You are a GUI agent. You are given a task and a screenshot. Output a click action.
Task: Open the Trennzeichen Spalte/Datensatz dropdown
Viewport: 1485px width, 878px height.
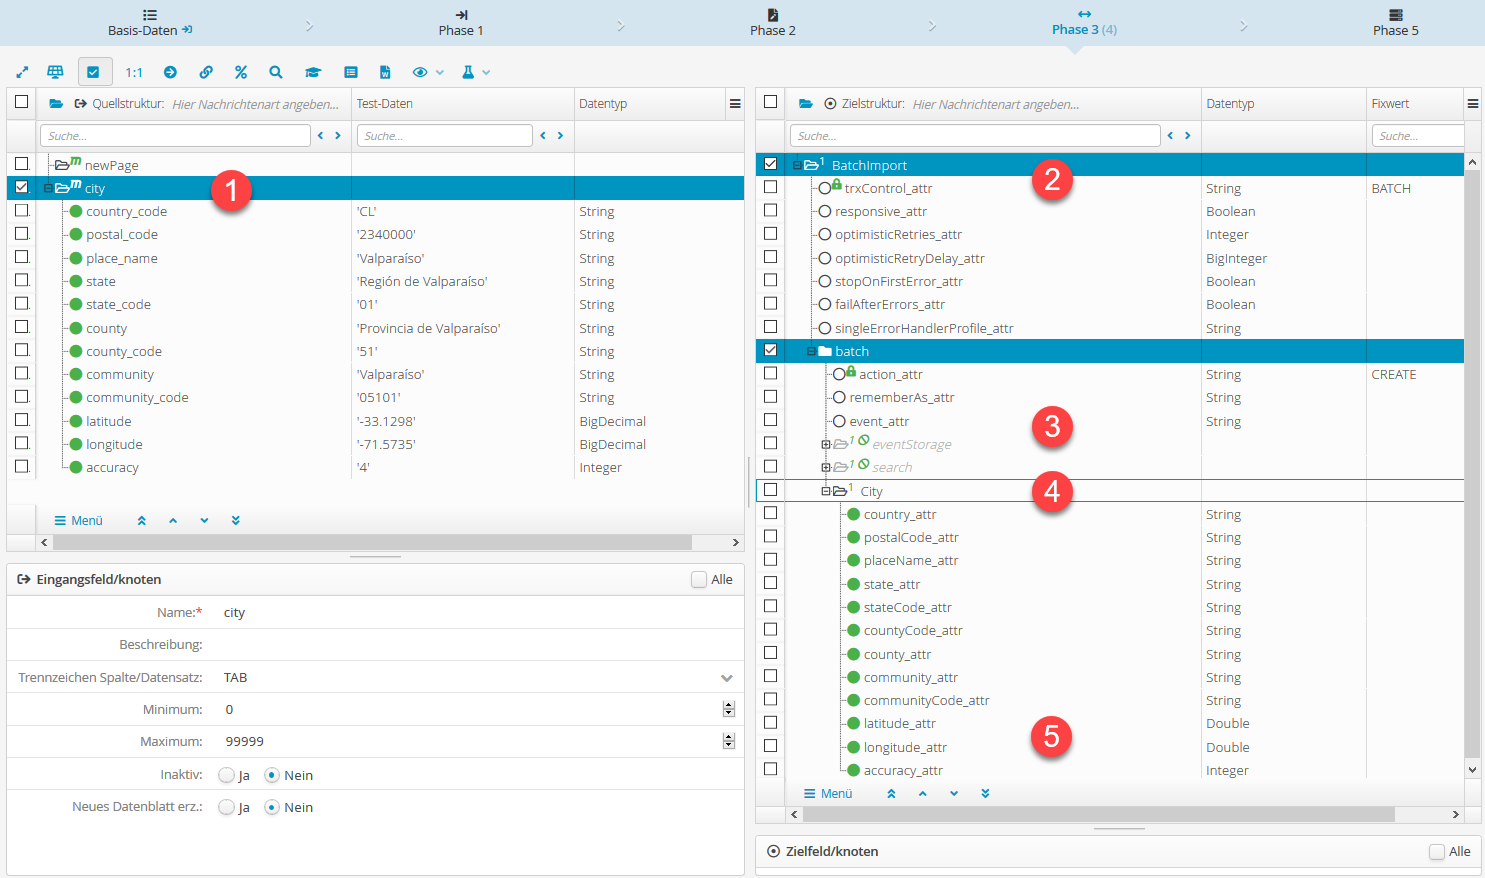pos(727,678)
